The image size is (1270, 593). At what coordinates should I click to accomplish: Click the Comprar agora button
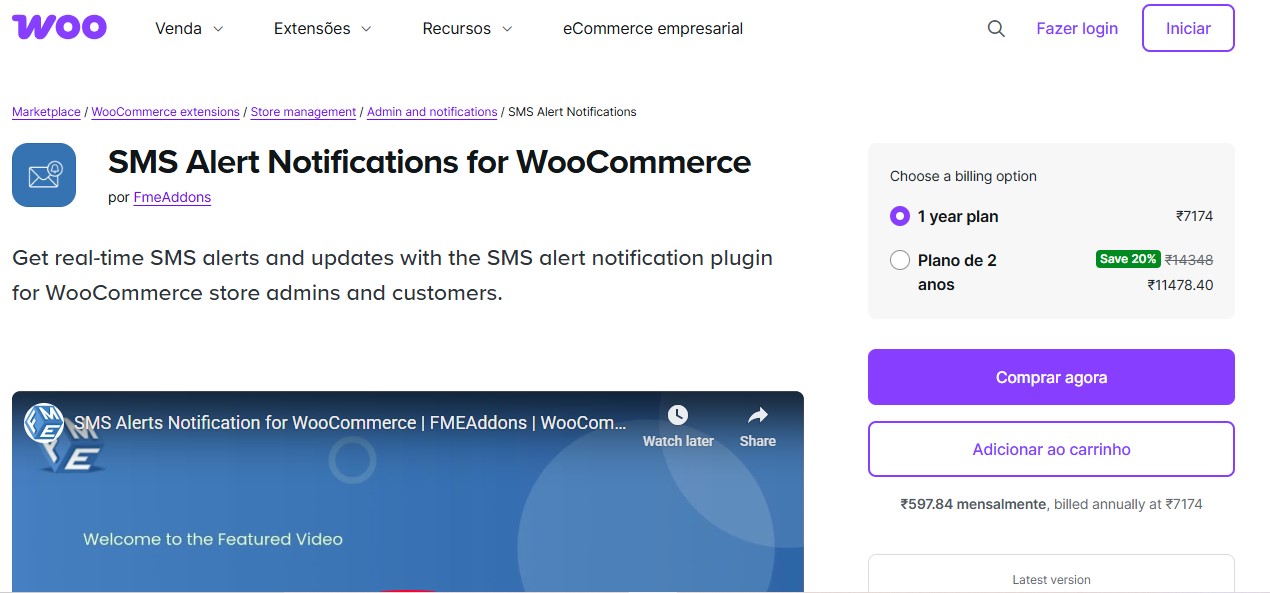pos(1051,377)
